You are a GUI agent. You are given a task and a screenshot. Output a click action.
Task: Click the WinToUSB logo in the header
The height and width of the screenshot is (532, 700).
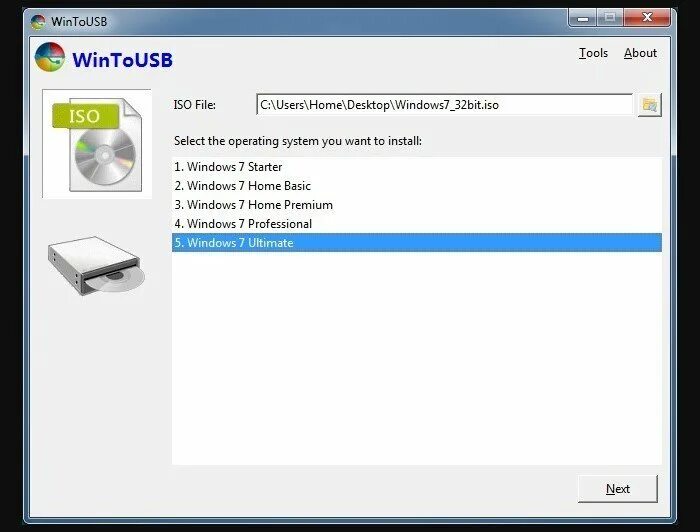point(50,57)
